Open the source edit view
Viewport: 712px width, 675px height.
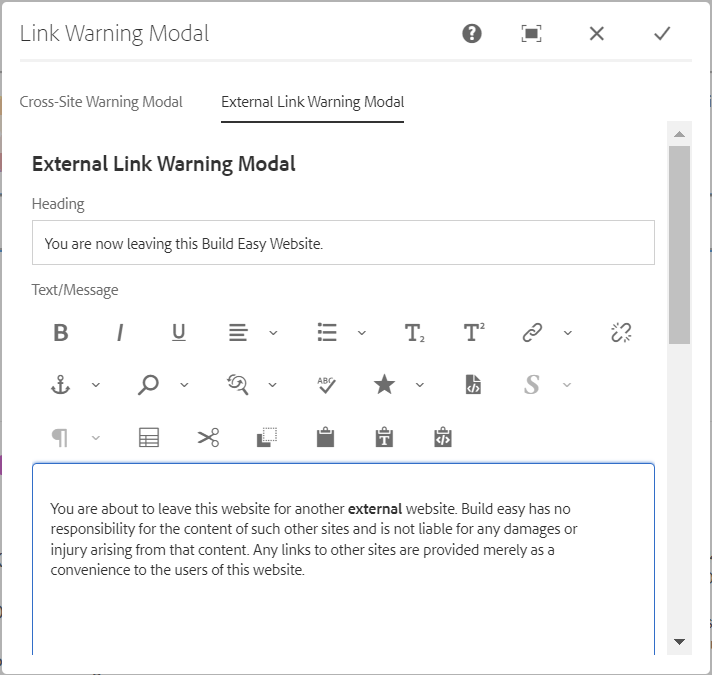coord(473,384)
